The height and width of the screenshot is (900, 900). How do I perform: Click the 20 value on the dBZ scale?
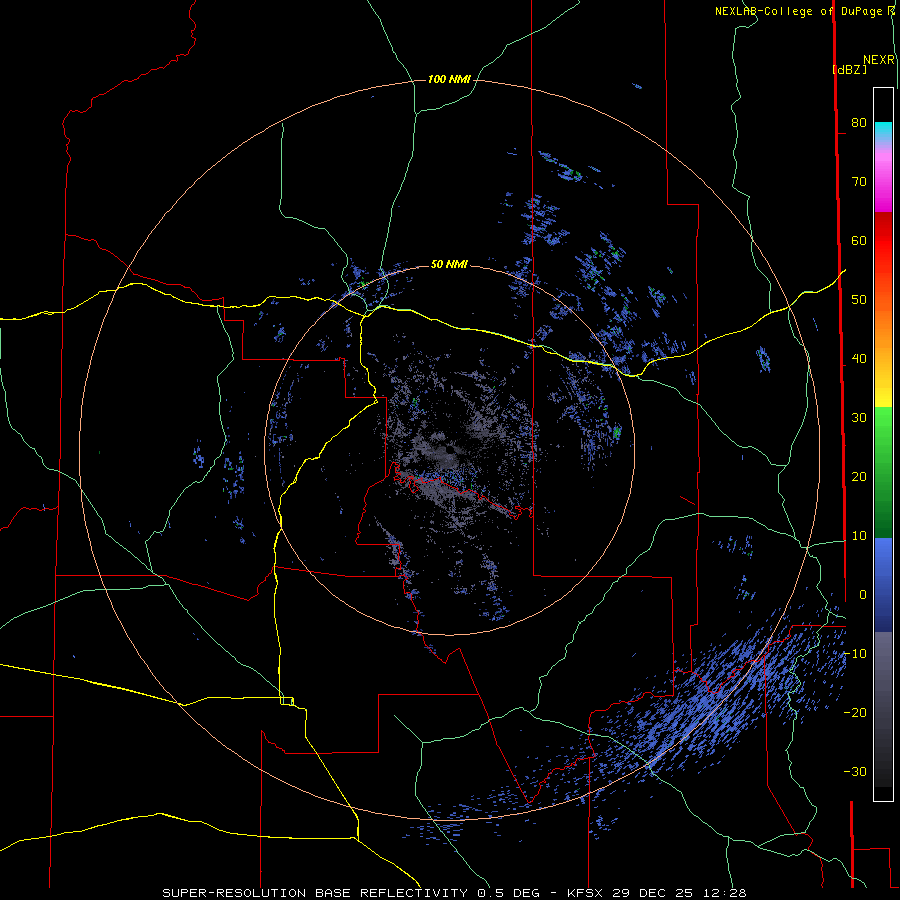tap(859, 476)
